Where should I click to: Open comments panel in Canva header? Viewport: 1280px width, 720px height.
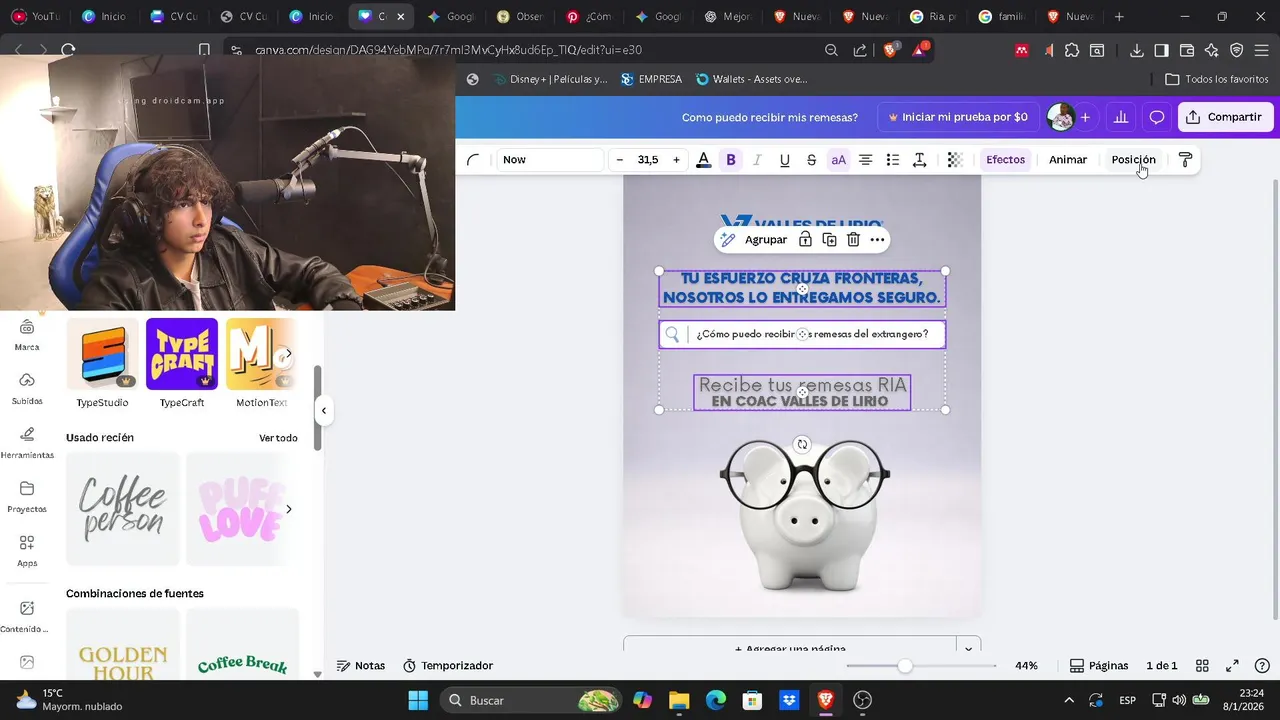1157,117
